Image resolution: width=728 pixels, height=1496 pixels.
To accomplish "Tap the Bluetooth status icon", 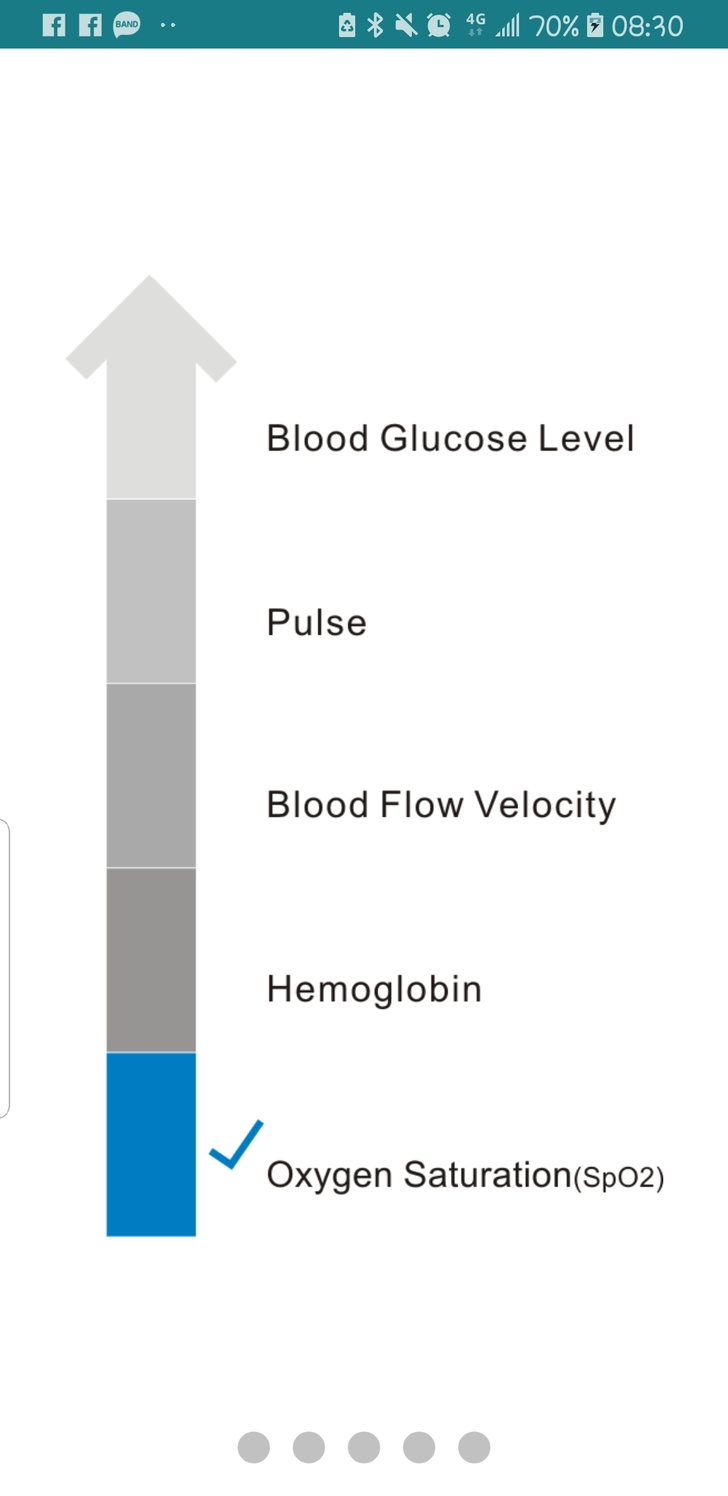I will (375, 25).
